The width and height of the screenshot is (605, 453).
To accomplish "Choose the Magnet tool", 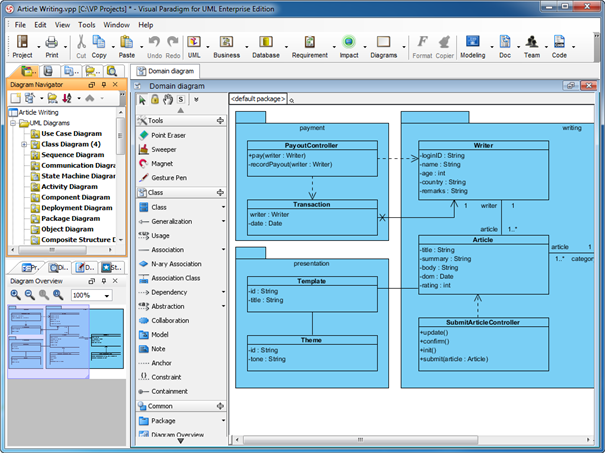I will pos(161,163).
